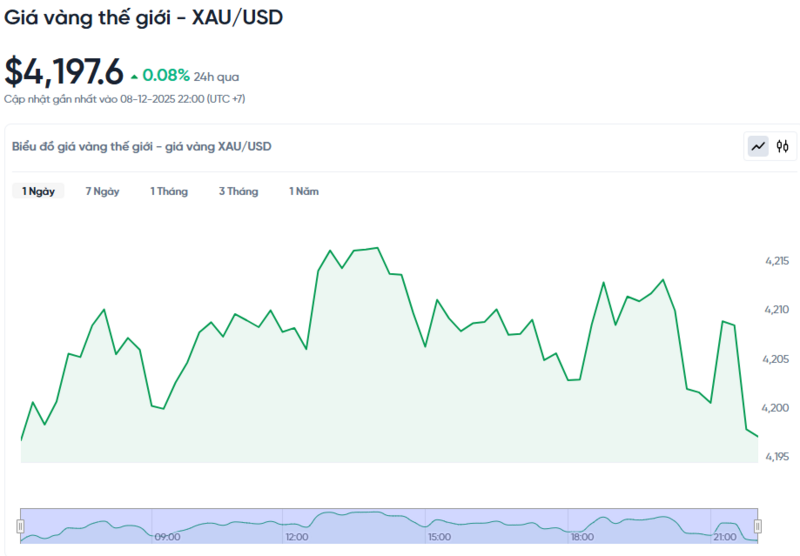Click the left handle of the range slider
Viewport: 800px width, 556px height.
[20, 526]
